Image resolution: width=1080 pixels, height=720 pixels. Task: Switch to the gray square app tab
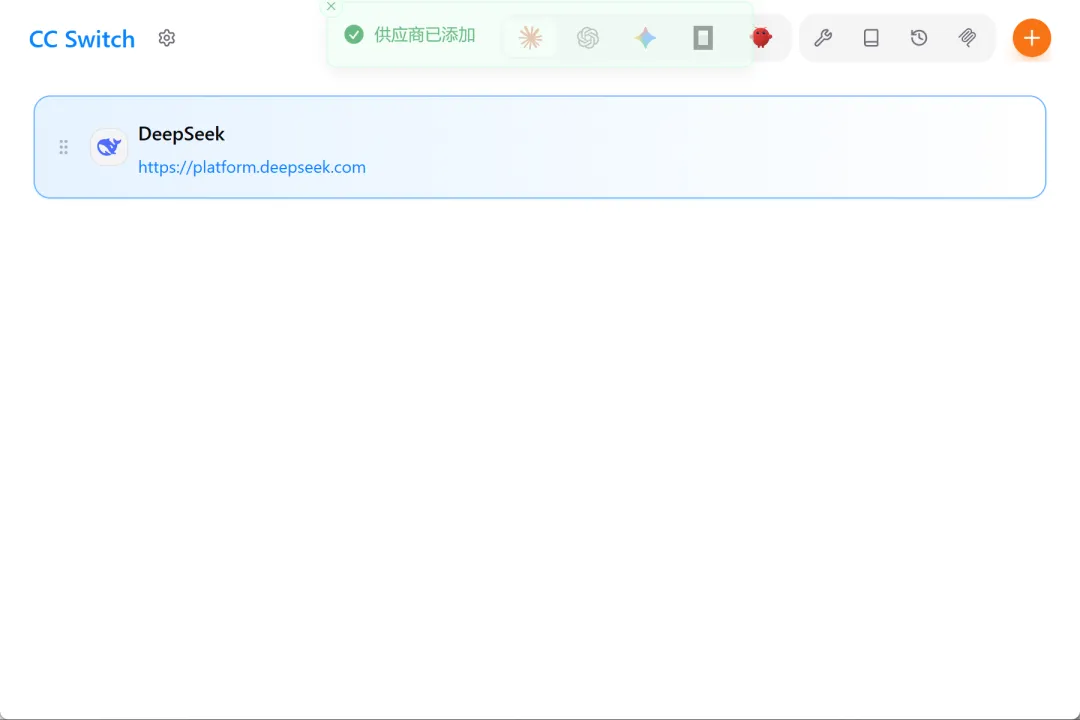[703, 38]
